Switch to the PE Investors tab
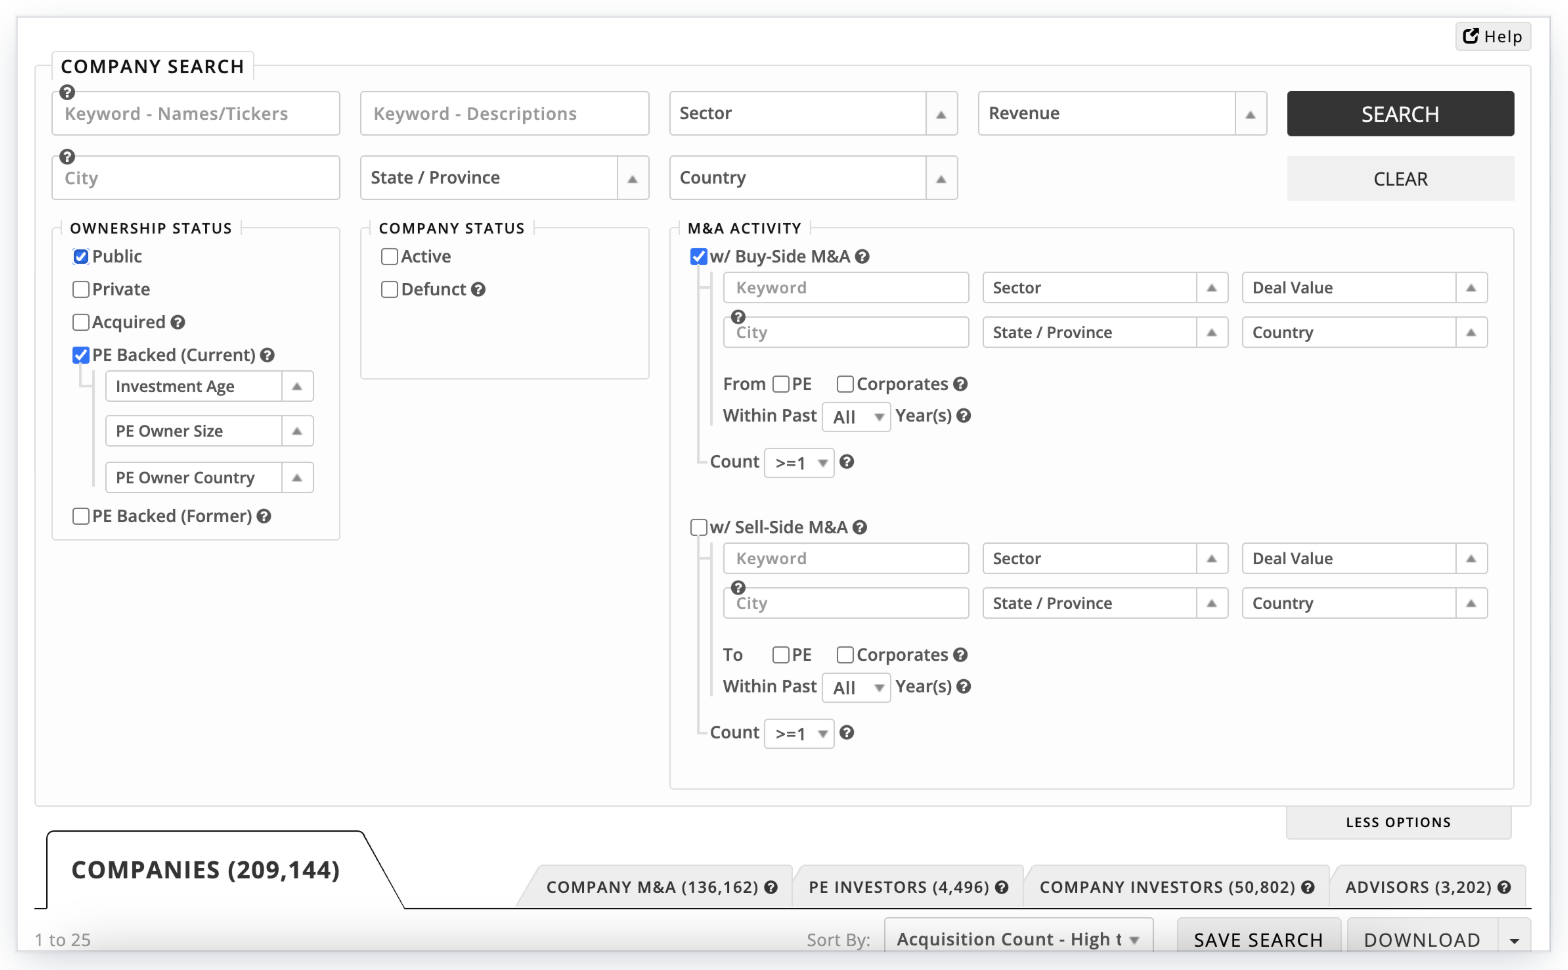The height and width of the screenshot is (970, 1568). click(x=898, y=887)
